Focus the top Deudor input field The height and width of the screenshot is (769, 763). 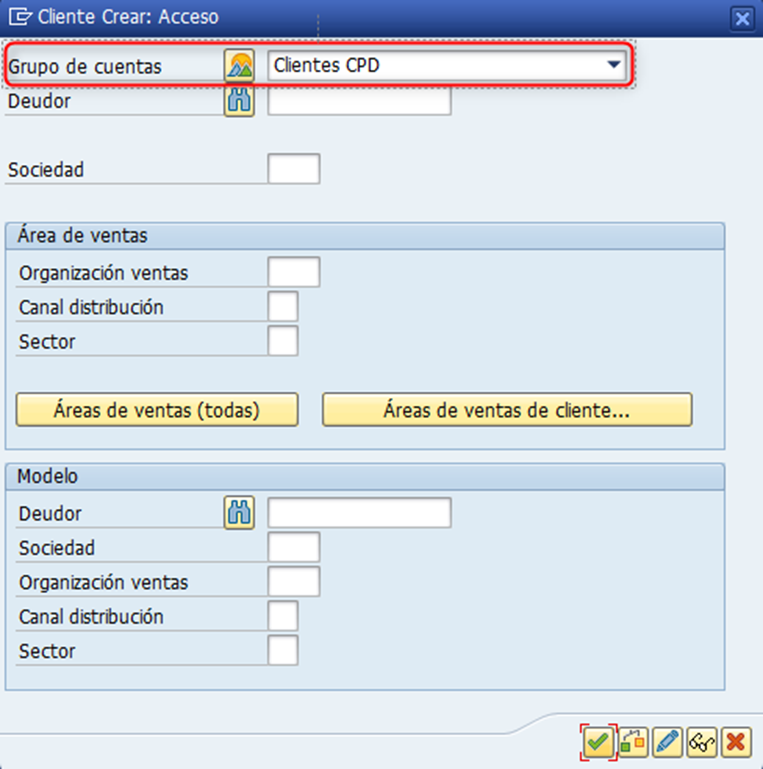(359, 101)
